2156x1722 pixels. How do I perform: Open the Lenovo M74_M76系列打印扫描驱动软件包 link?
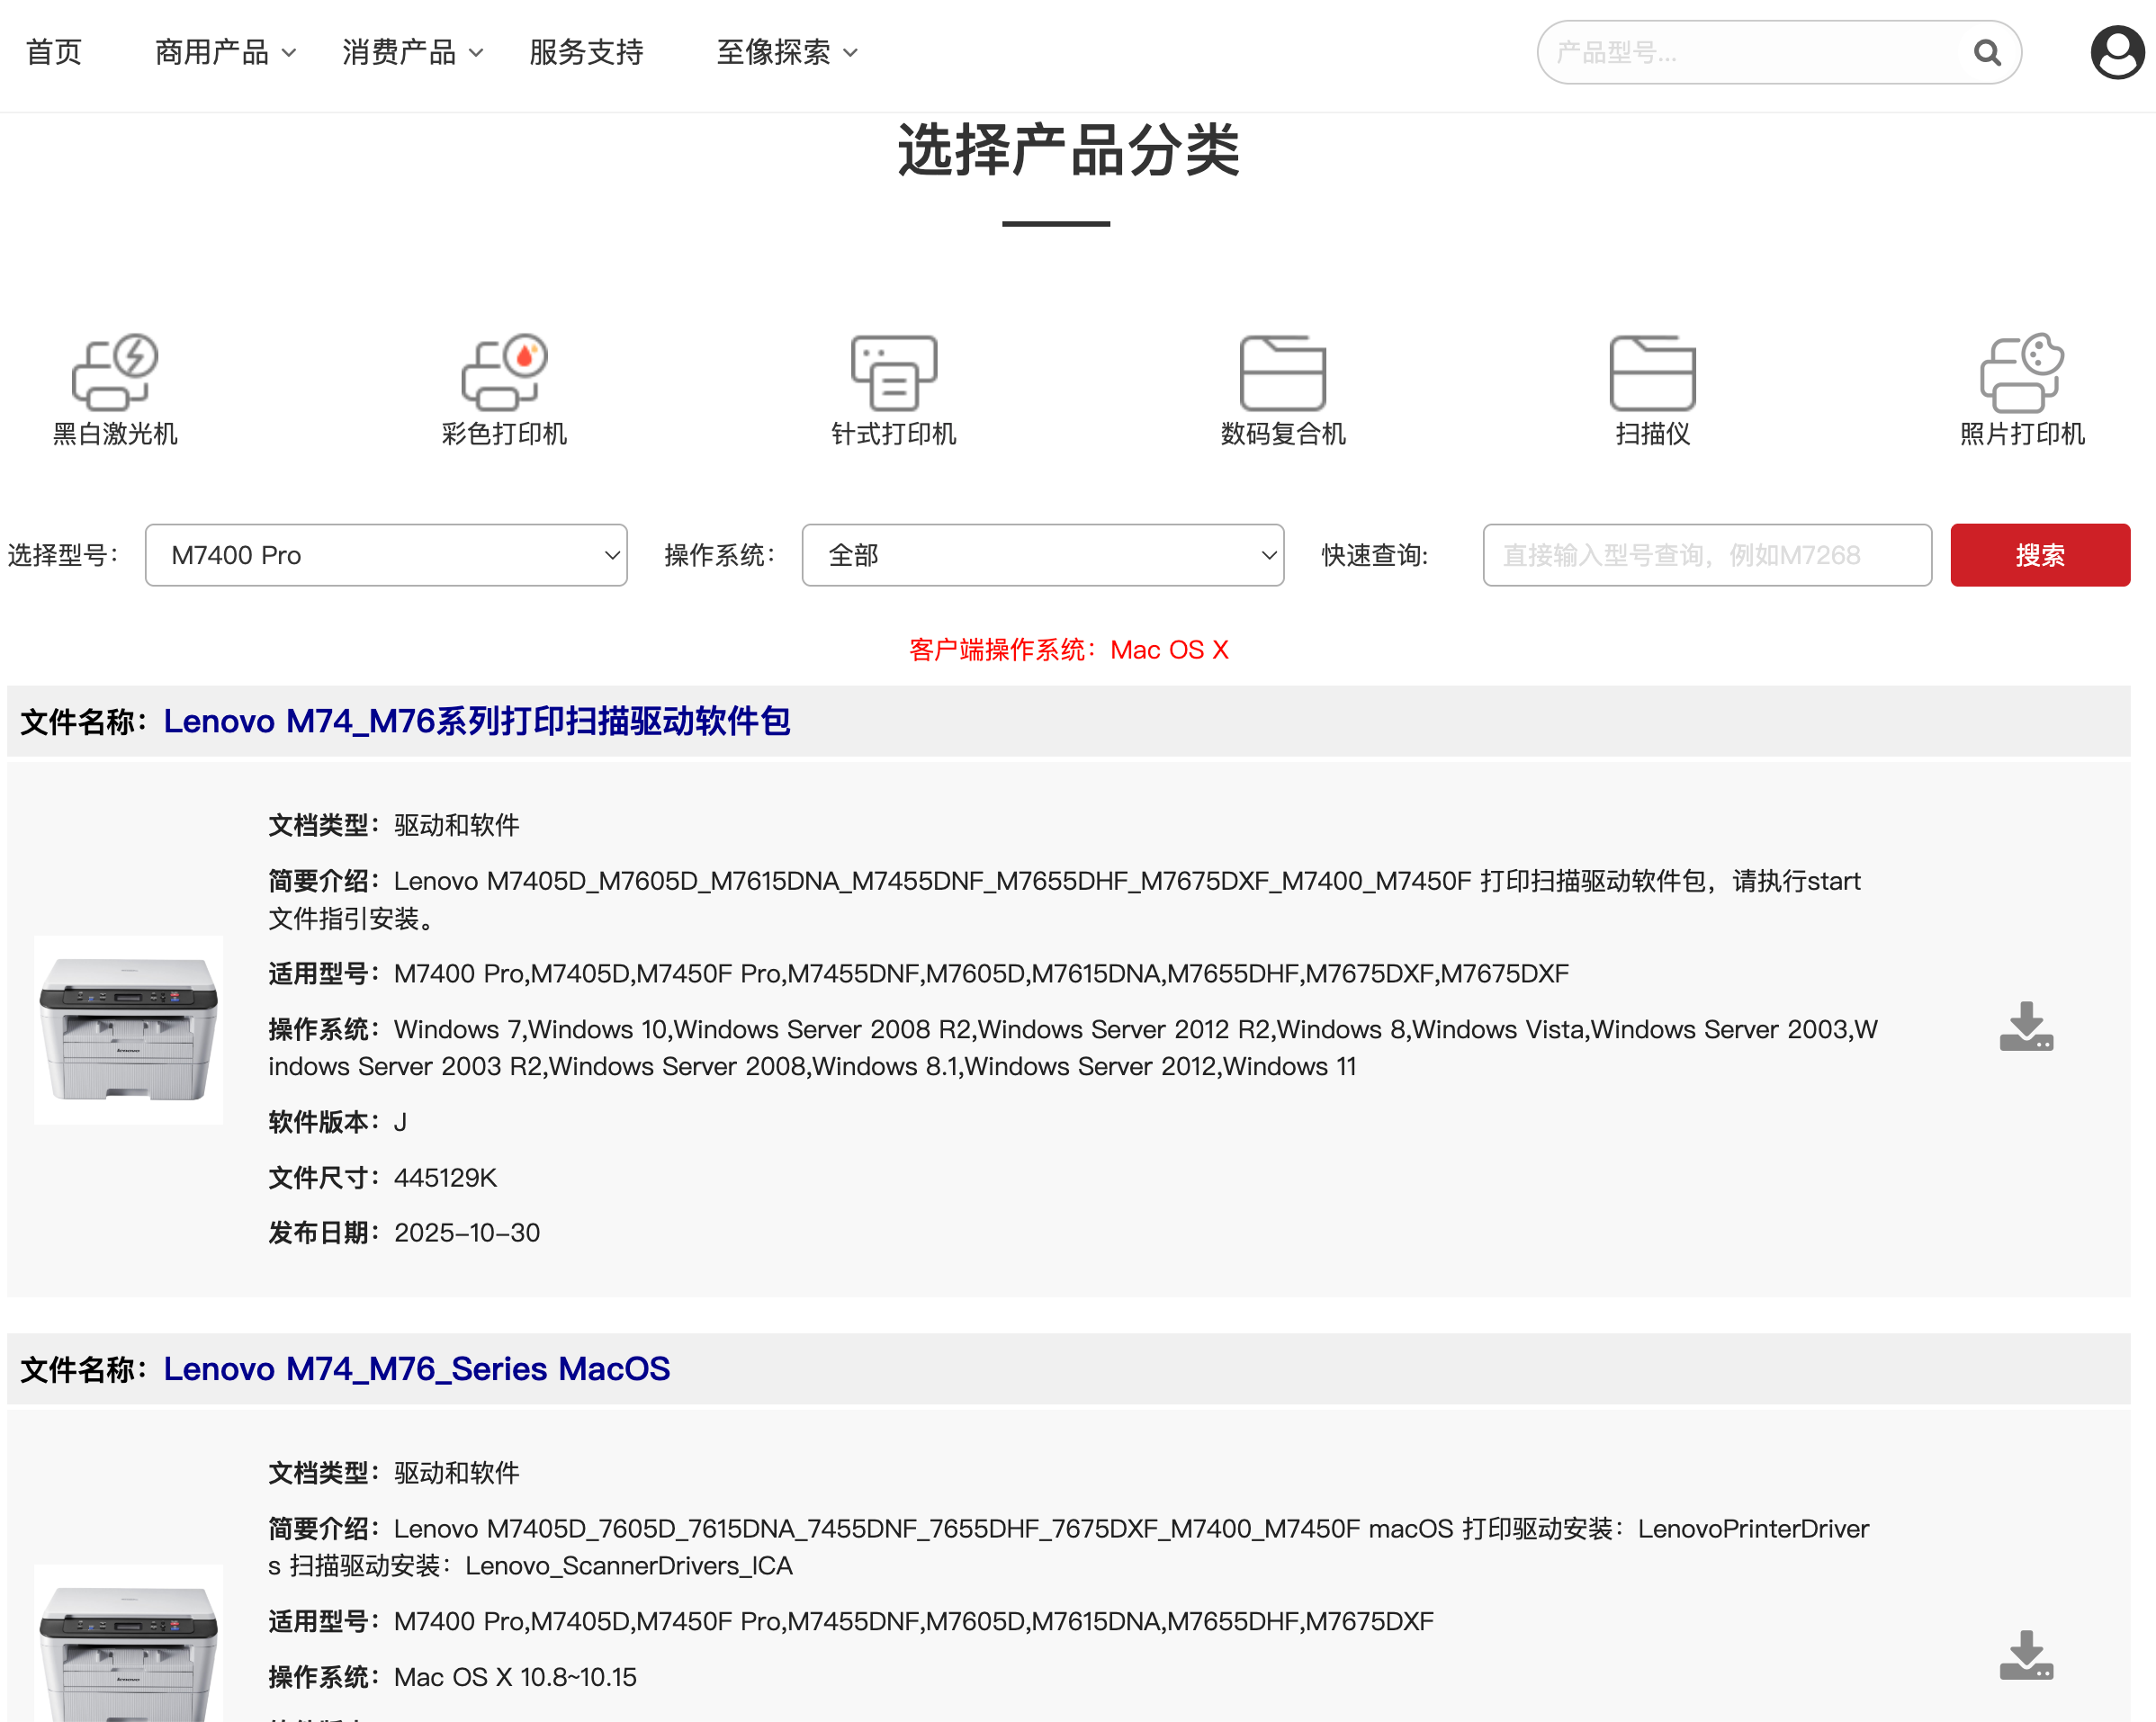pyautogui.click(x=477, y=721)
